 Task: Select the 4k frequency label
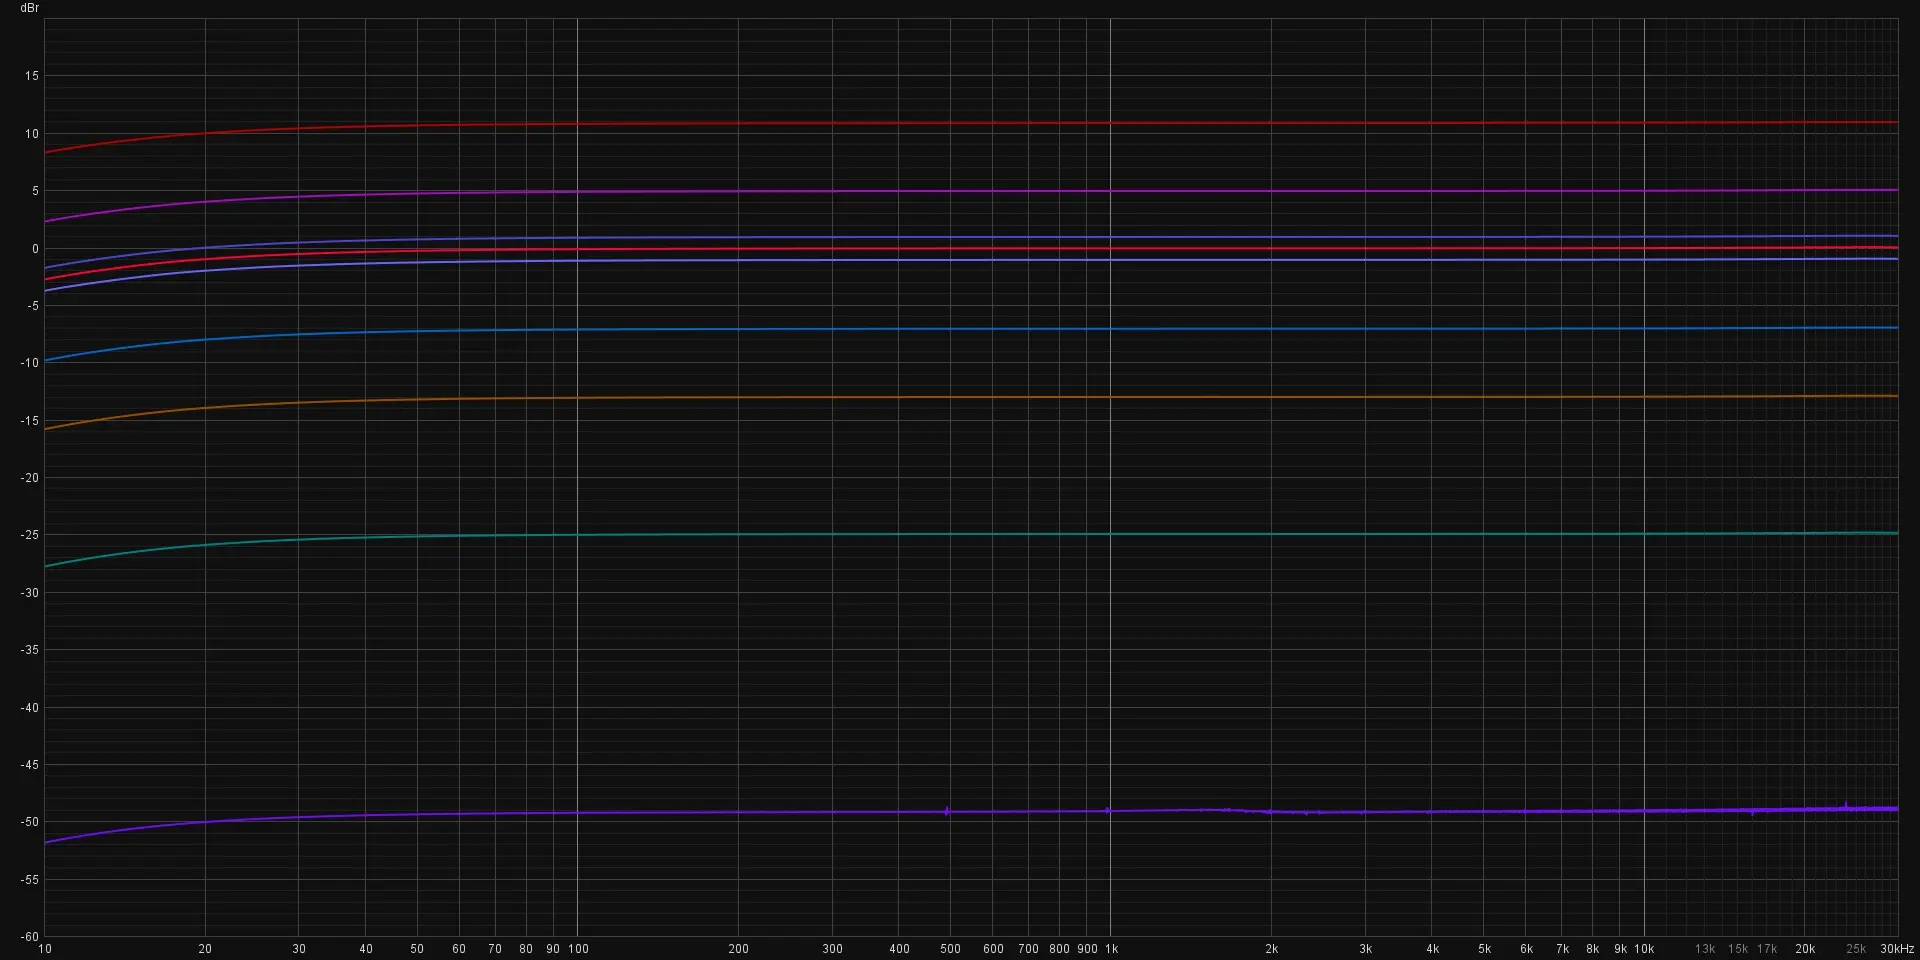click(x=1433, y=949)
